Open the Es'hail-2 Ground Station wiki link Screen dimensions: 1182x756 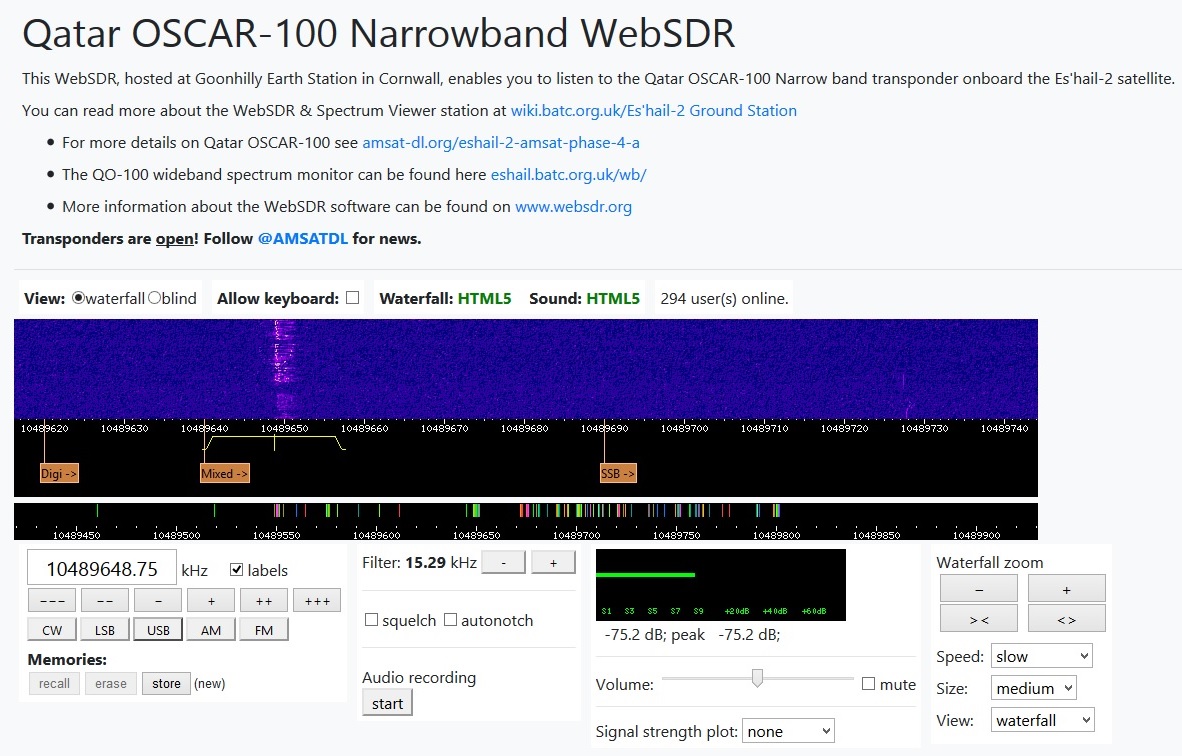[654, 111]
